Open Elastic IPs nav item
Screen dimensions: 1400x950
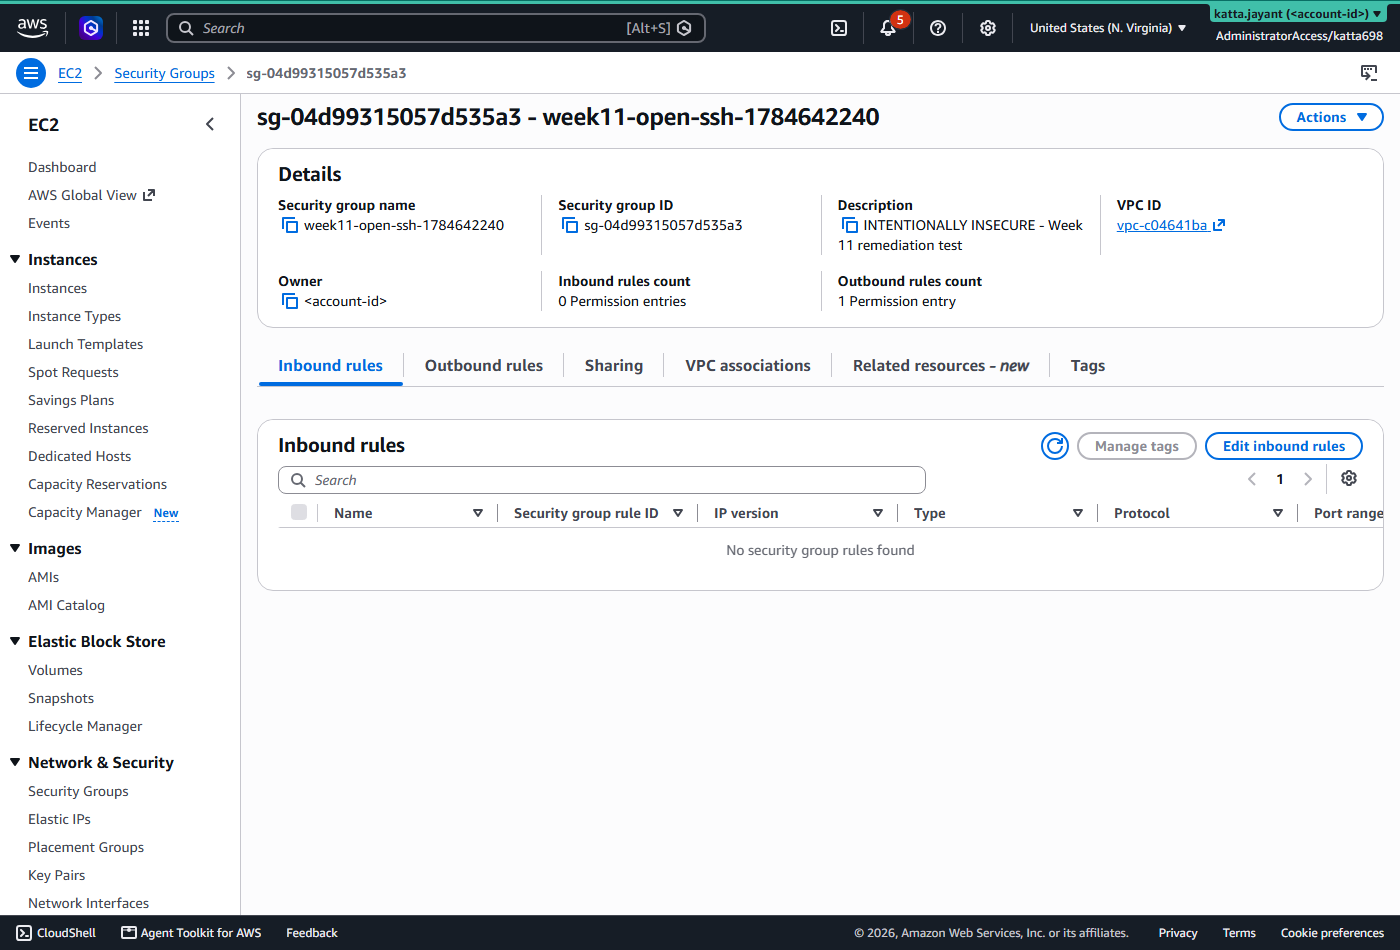coord(59,819)
